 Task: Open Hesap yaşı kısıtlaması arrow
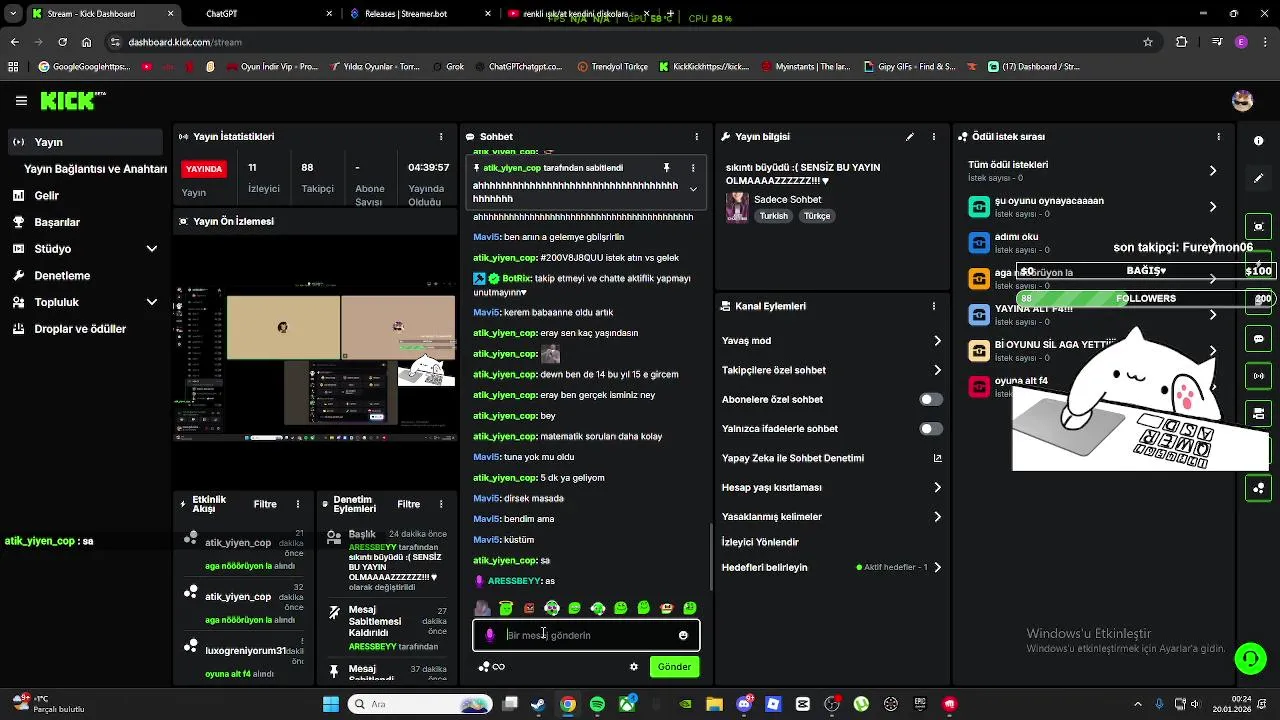pyautogui.click(x=937, y=487)
